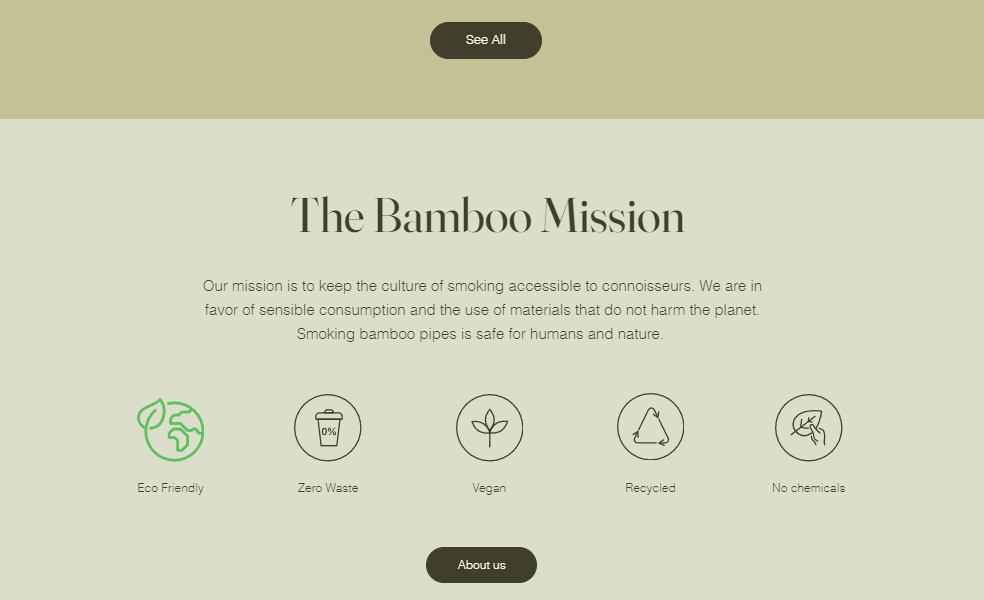Select the No chemicals label text

[x=808, y=488]
